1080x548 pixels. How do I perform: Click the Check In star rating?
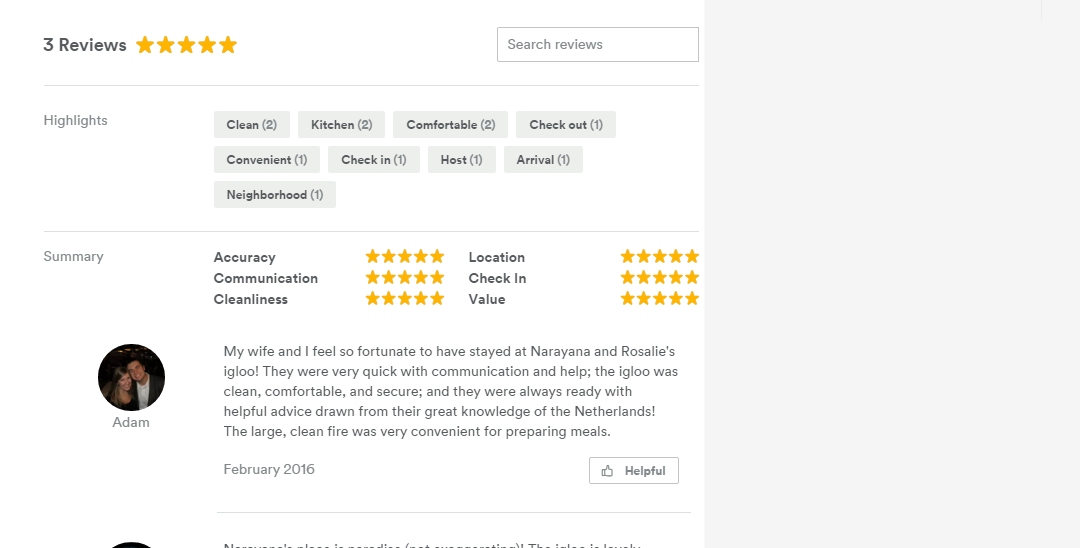(659, 278)
